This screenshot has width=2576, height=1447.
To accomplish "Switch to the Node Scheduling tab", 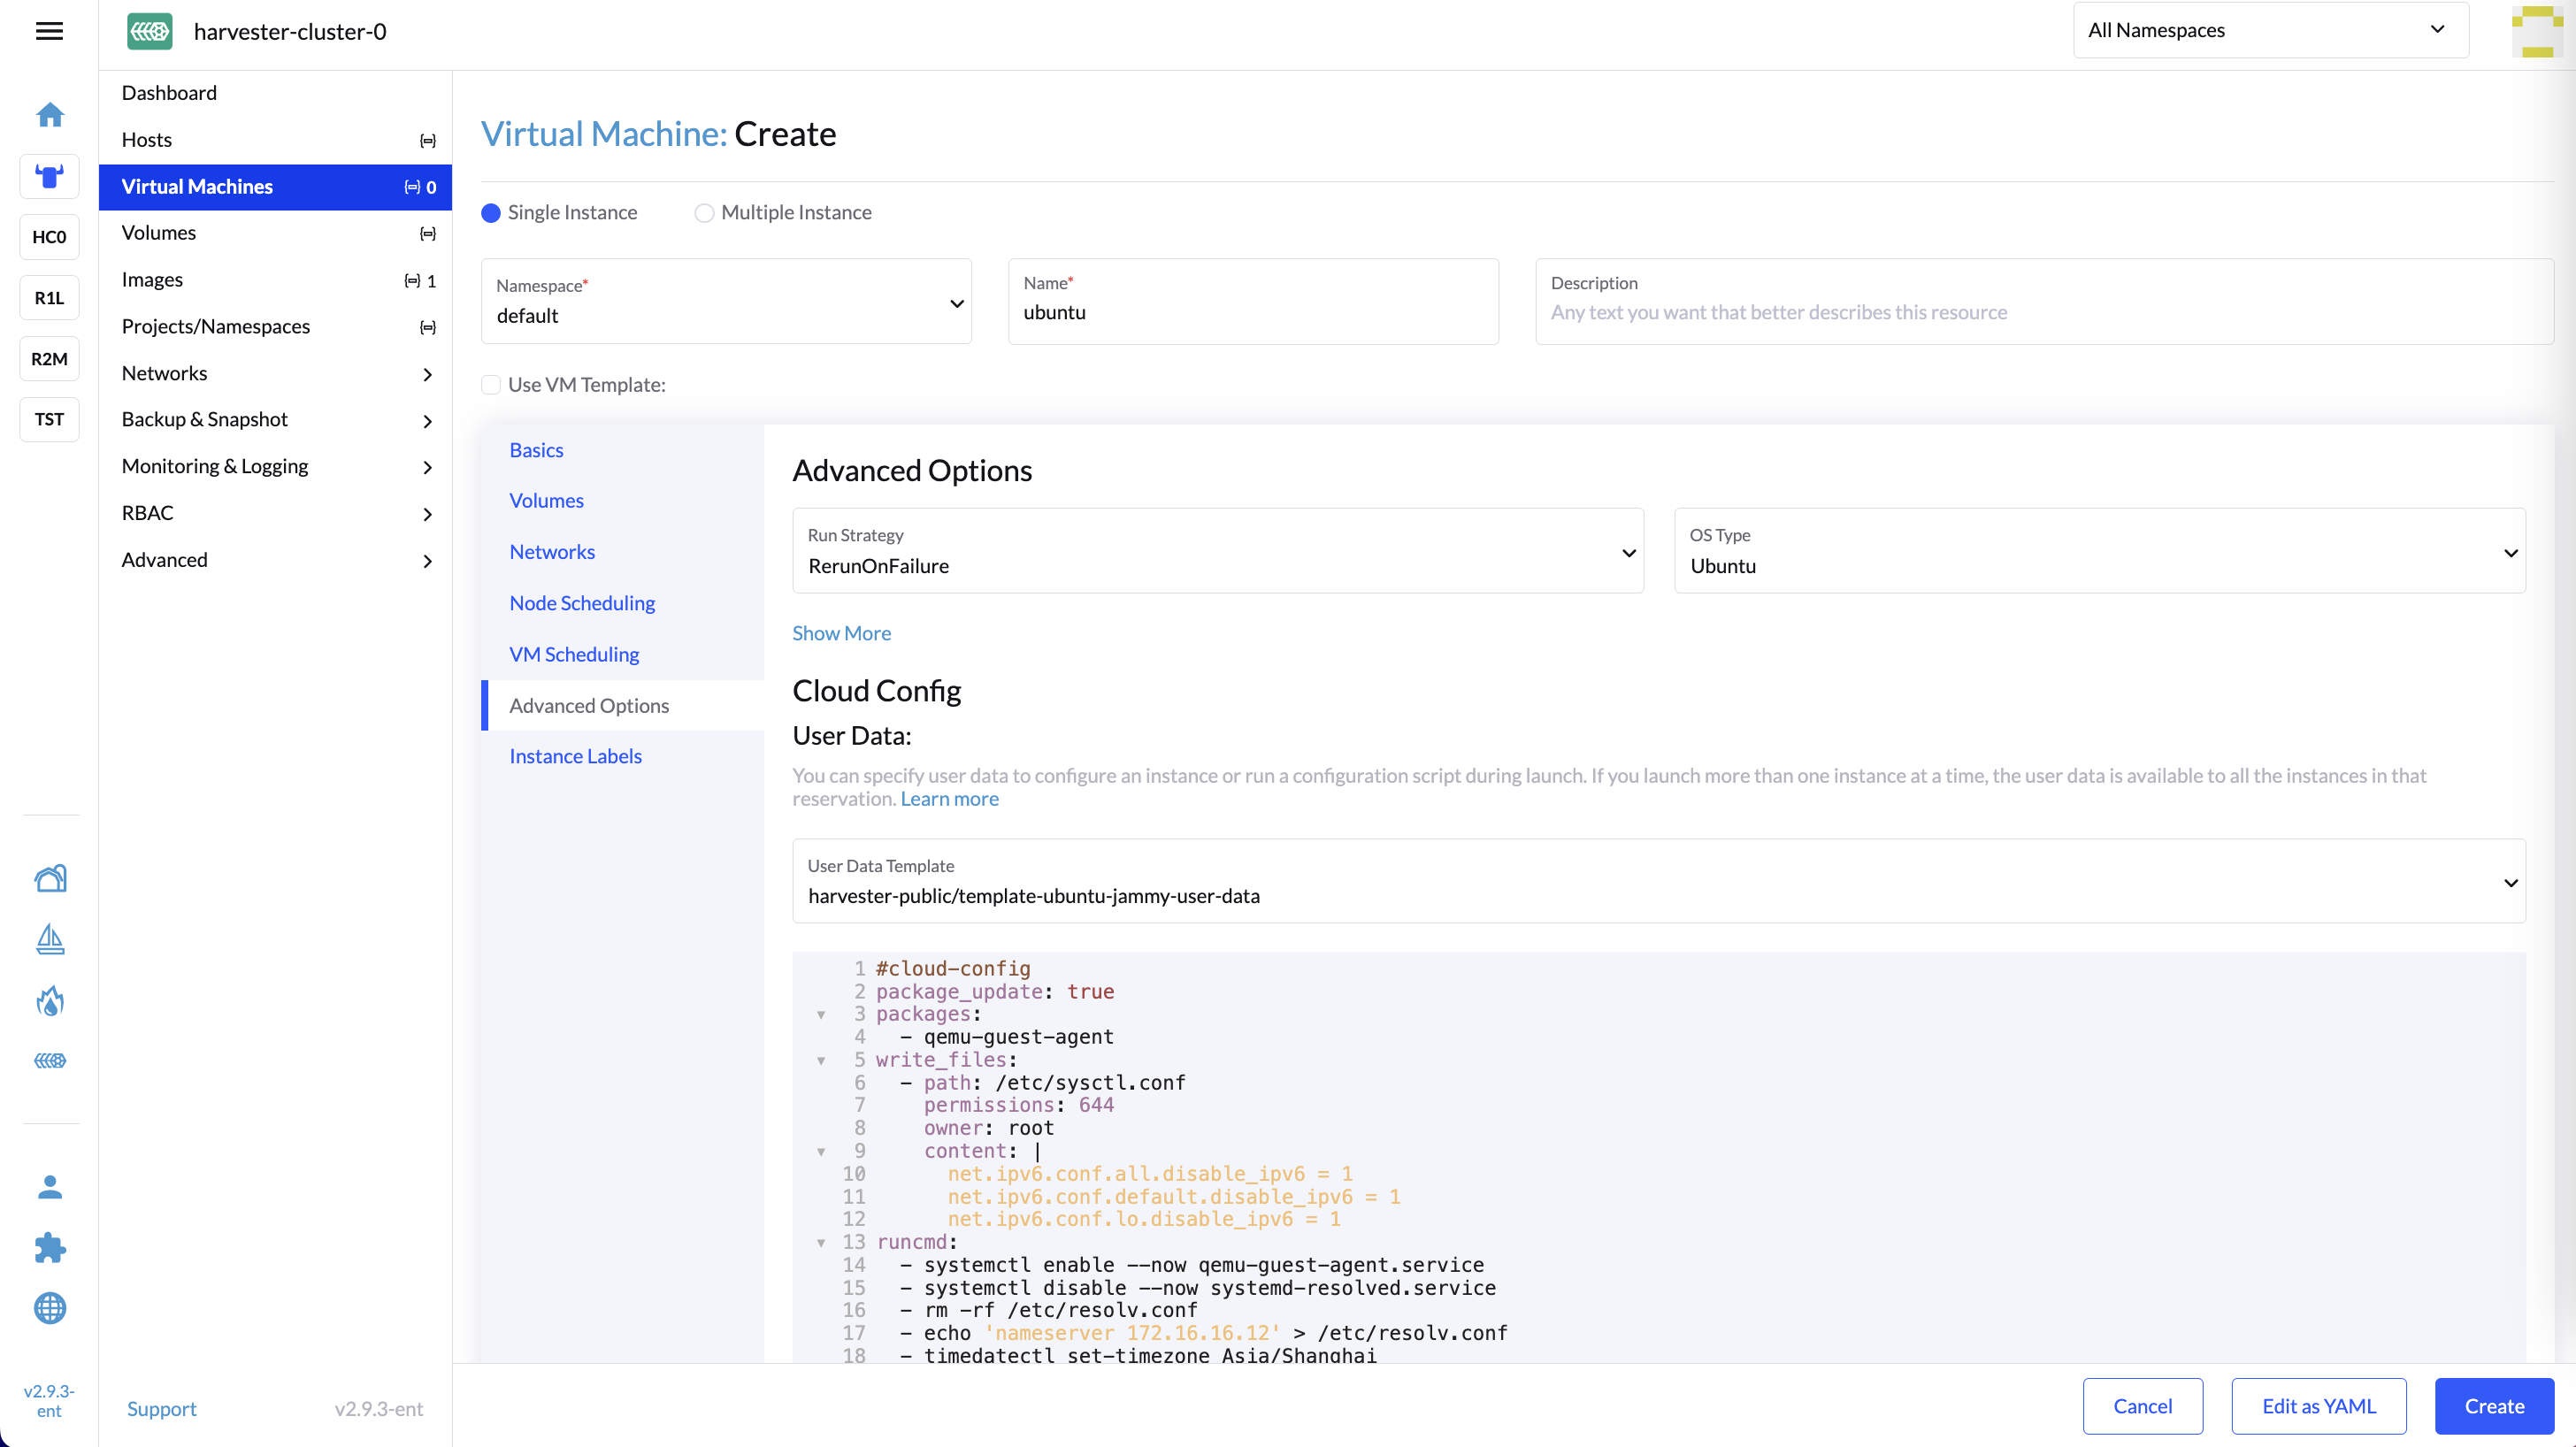I will [x=582, y=603].
